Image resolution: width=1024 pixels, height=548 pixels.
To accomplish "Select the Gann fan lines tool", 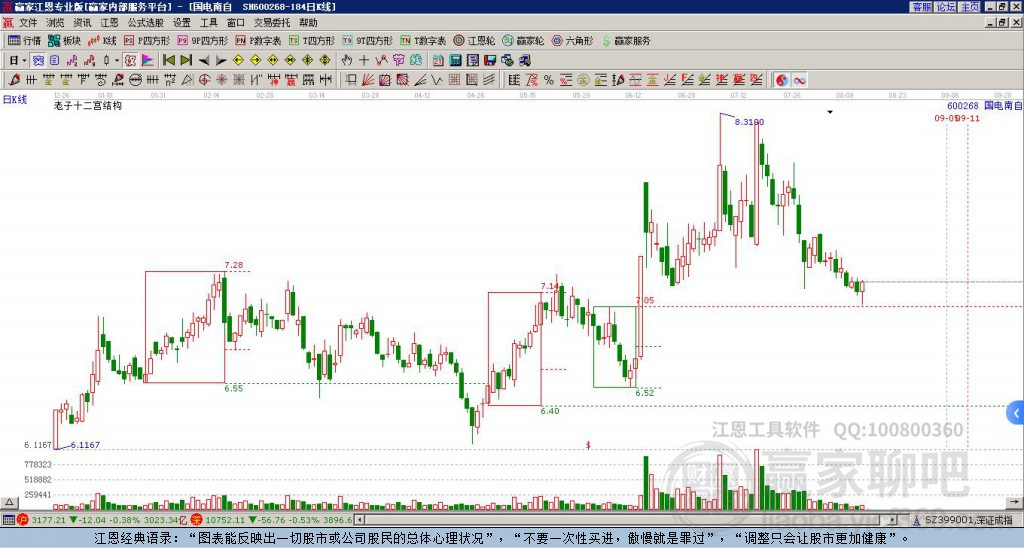I will point(368,80).
